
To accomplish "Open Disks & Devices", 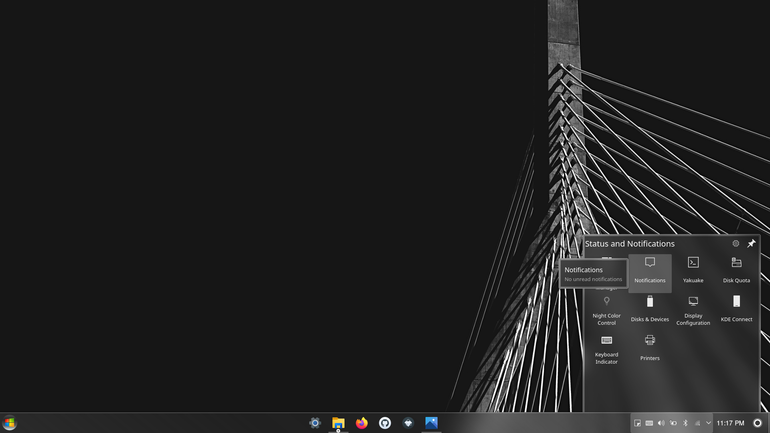I will [650, 309].
